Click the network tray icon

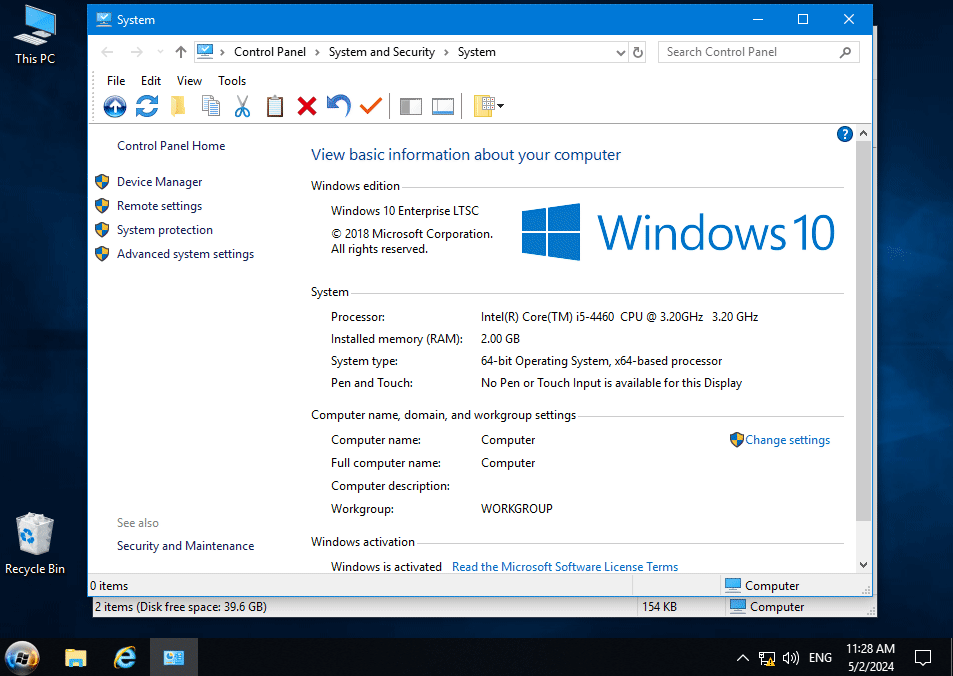(767, 658)
